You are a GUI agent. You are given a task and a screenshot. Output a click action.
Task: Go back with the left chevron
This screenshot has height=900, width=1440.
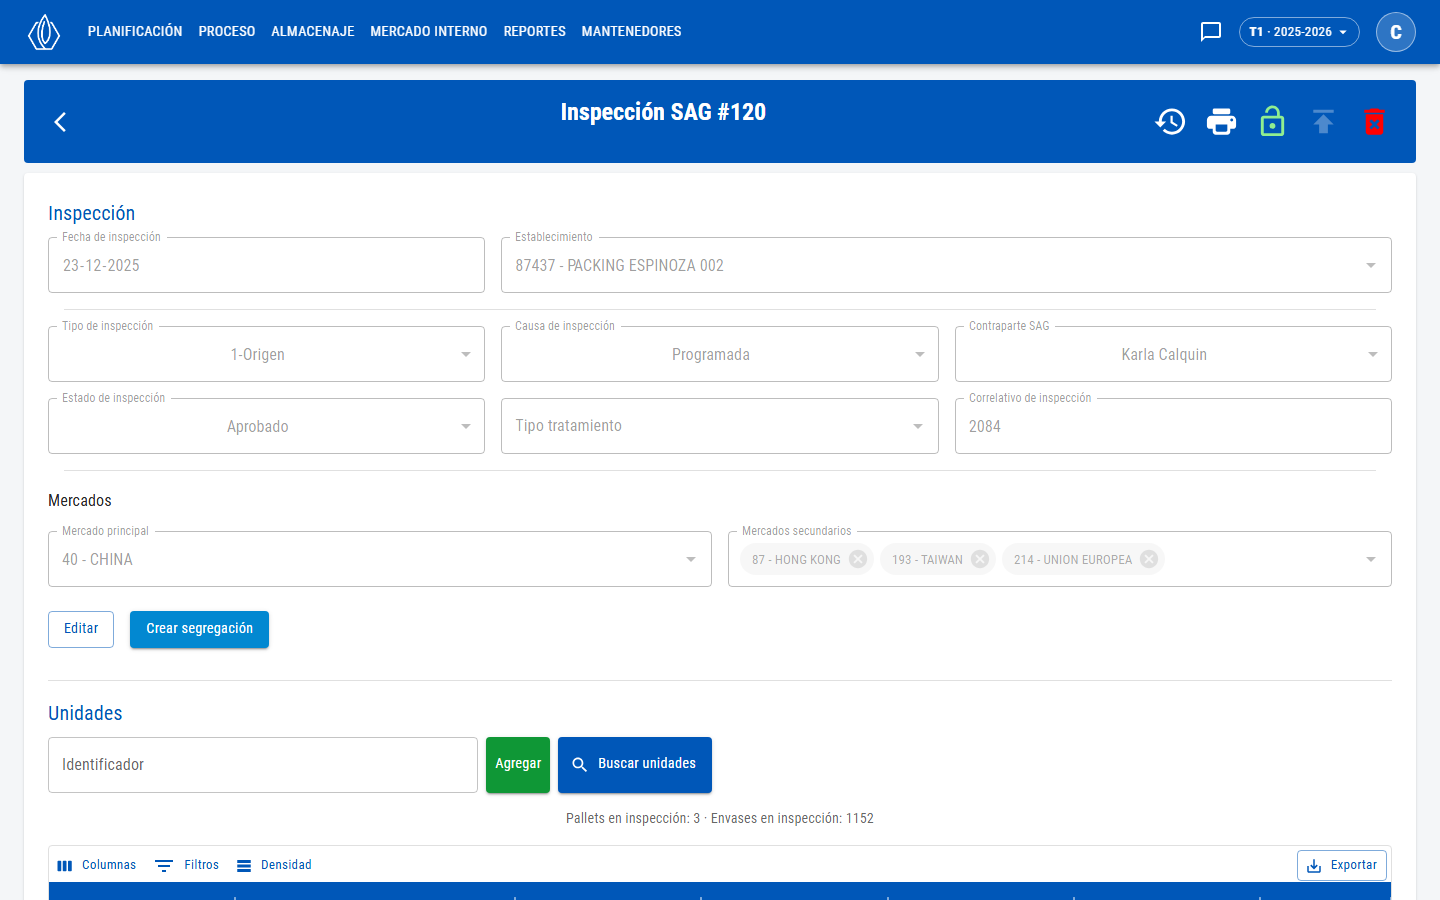[x=60, y=122]
